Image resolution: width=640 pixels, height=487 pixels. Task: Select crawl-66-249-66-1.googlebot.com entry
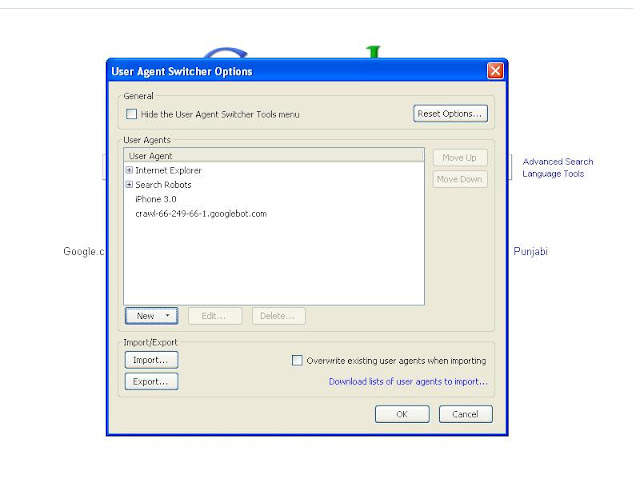[201, 214]
